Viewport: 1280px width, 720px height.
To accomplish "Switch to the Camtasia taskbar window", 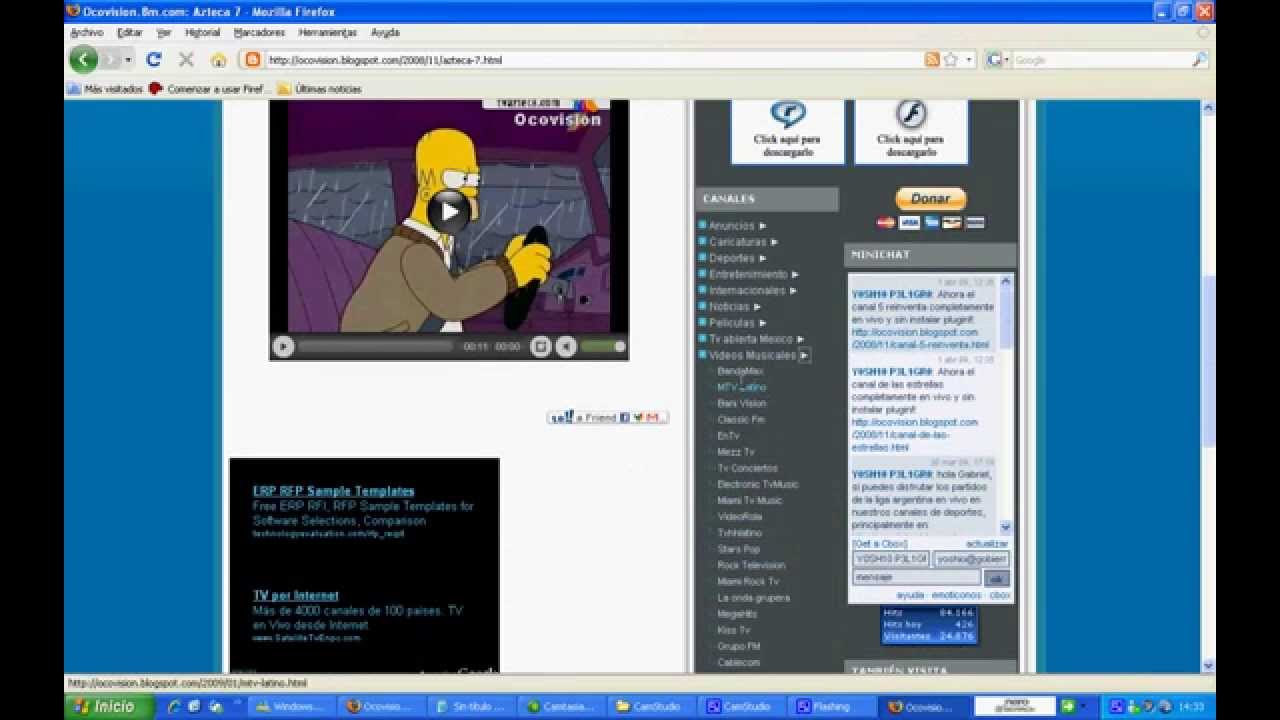I will (562, 706).
